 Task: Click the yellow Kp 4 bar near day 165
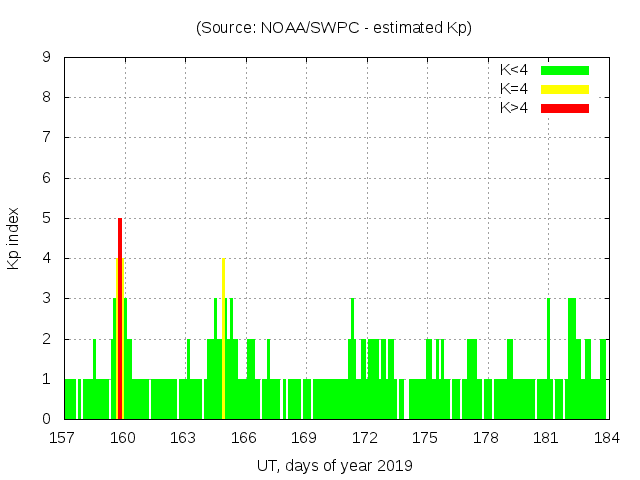click(x=223, y=340)
